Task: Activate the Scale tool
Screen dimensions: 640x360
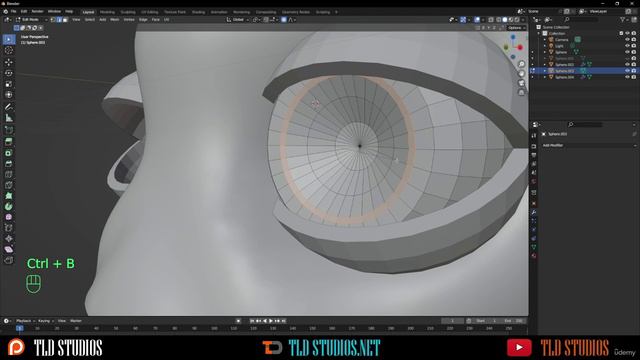Action: pos(9,84)
